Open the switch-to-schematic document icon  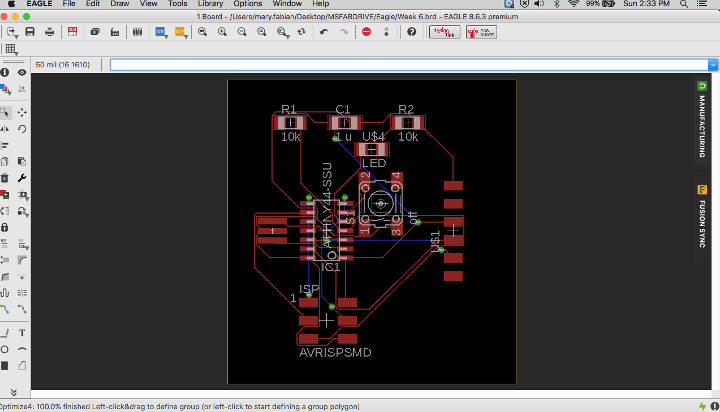coord(11,32)
